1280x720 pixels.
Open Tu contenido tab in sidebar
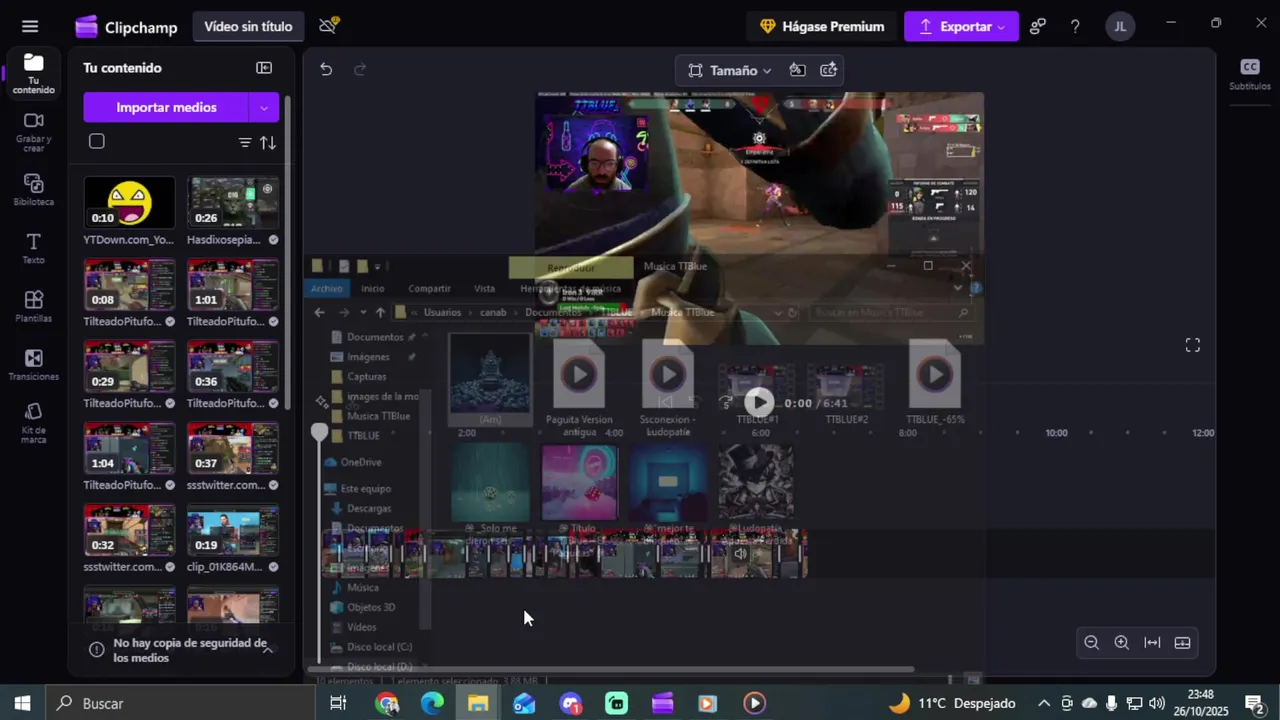34,73
